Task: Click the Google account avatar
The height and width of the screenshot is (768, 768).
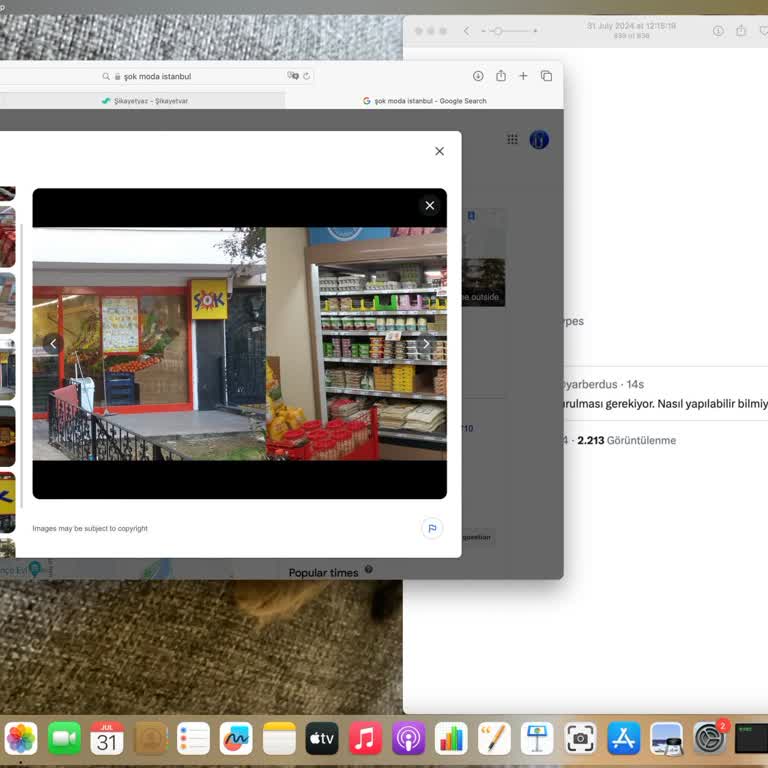Action: point(539,140)
